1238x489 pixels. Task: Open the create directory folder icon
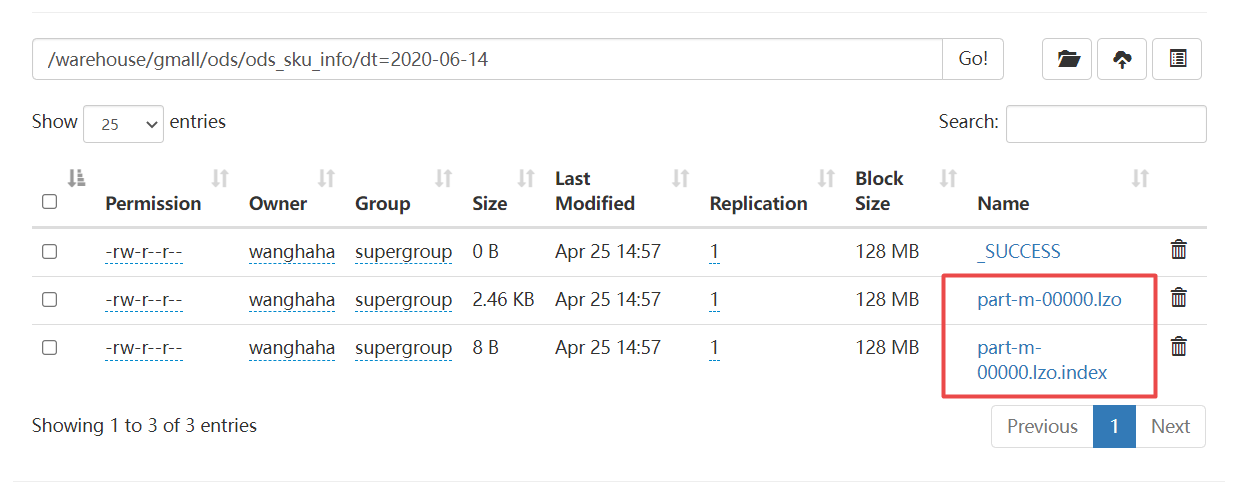[1067, 59]
